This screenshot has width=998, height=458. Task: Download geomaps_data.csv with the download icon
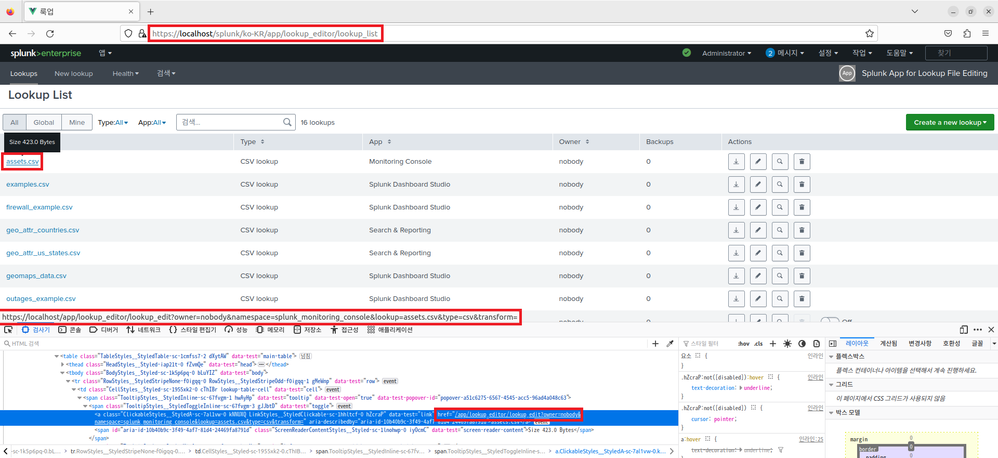735,276
